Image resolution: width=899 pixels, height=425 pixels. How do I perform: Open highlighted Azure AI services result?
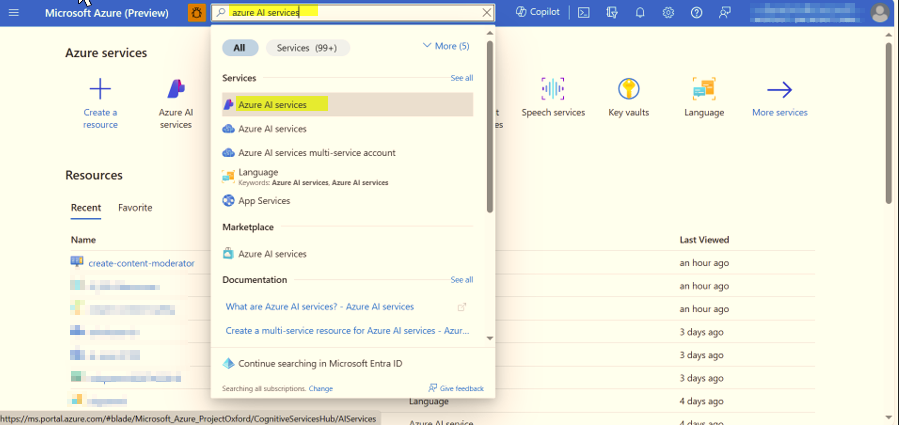tap(347, 104)
